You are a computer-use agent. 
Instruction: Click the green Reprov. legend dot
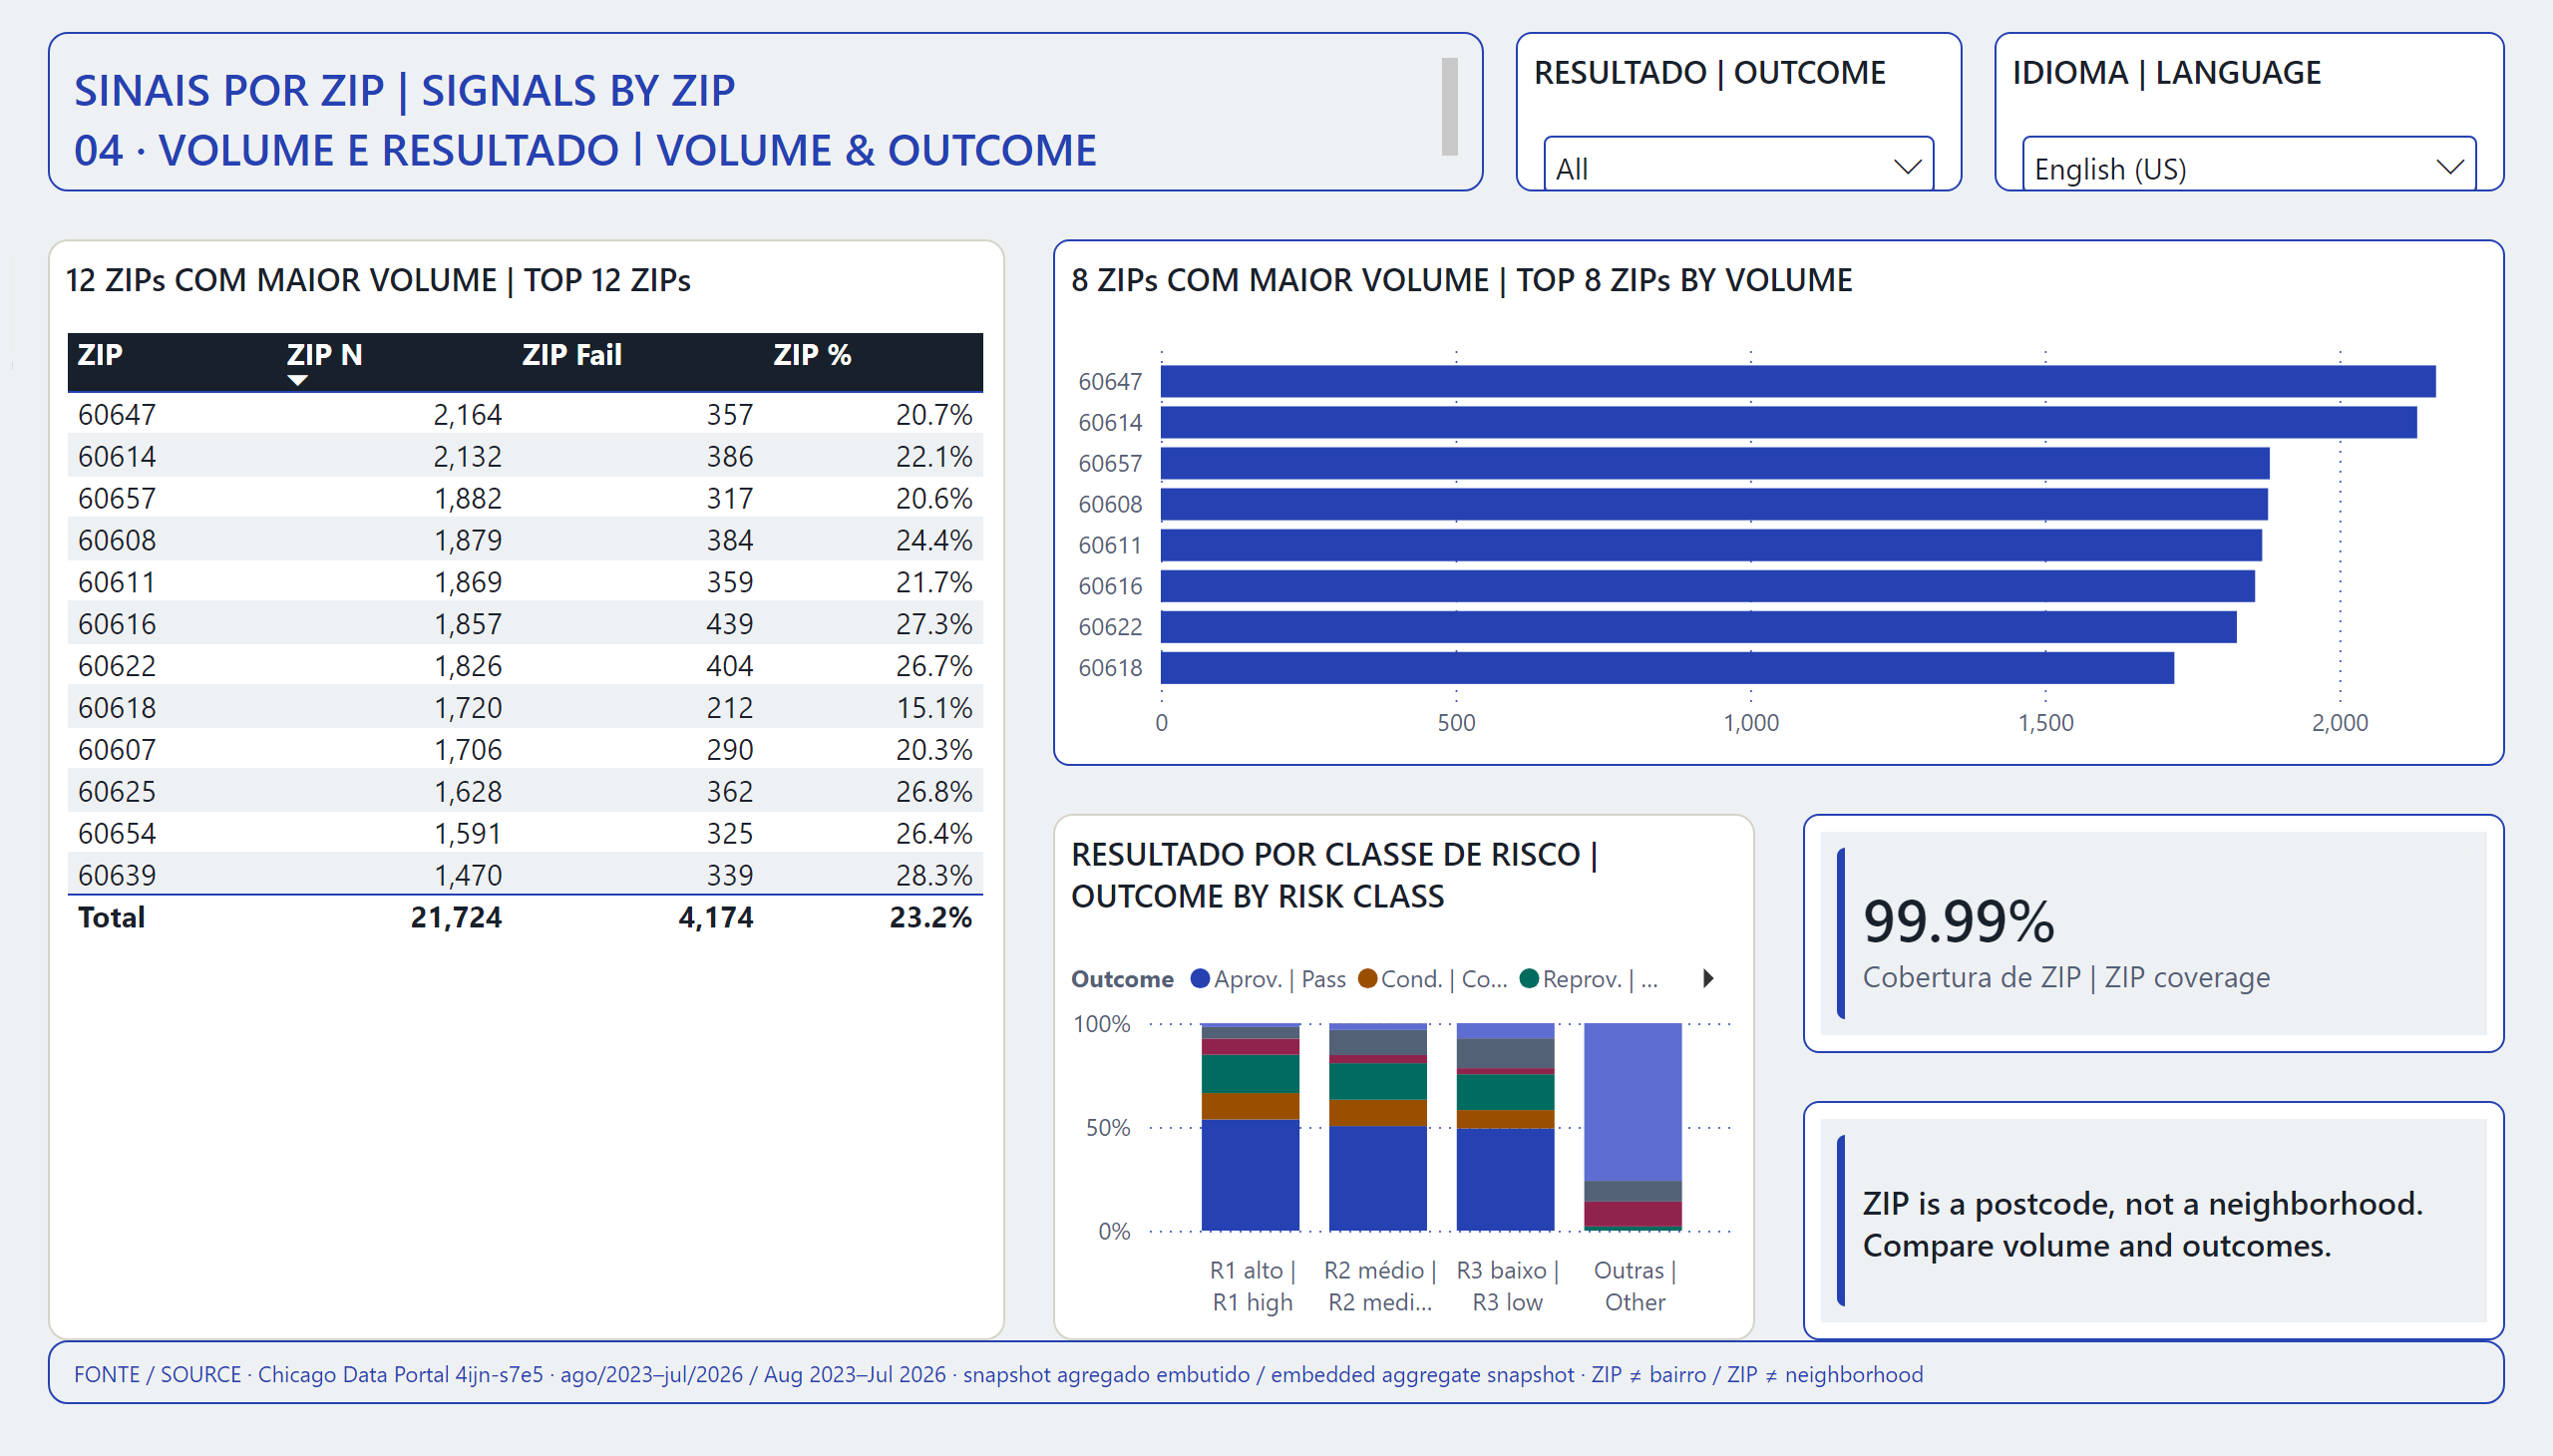(x=1529, y=978)
